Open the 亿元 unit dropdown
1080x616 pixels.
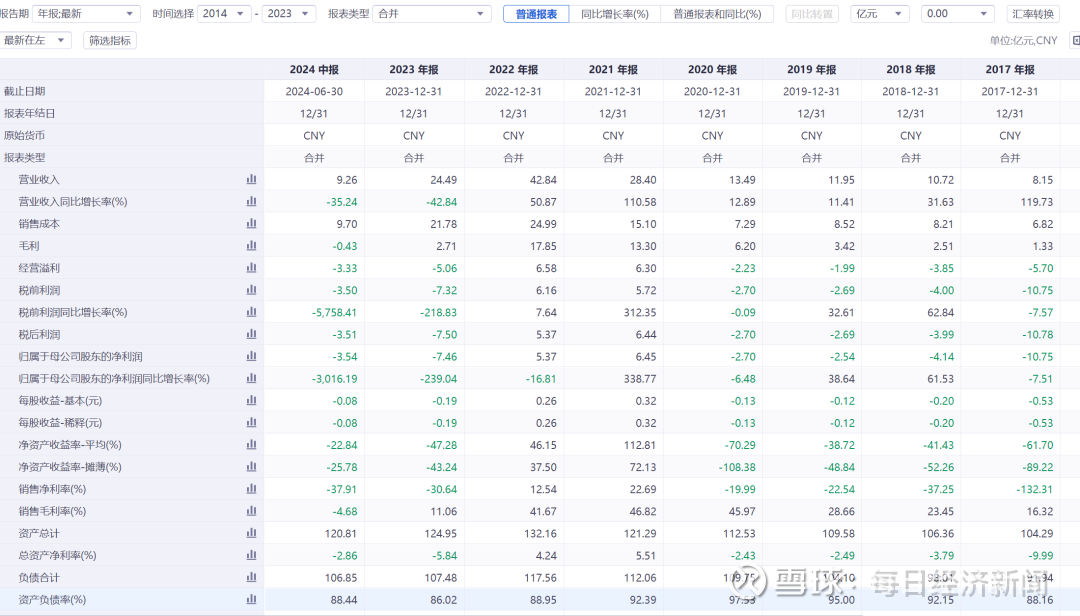[x=879, y=14]
